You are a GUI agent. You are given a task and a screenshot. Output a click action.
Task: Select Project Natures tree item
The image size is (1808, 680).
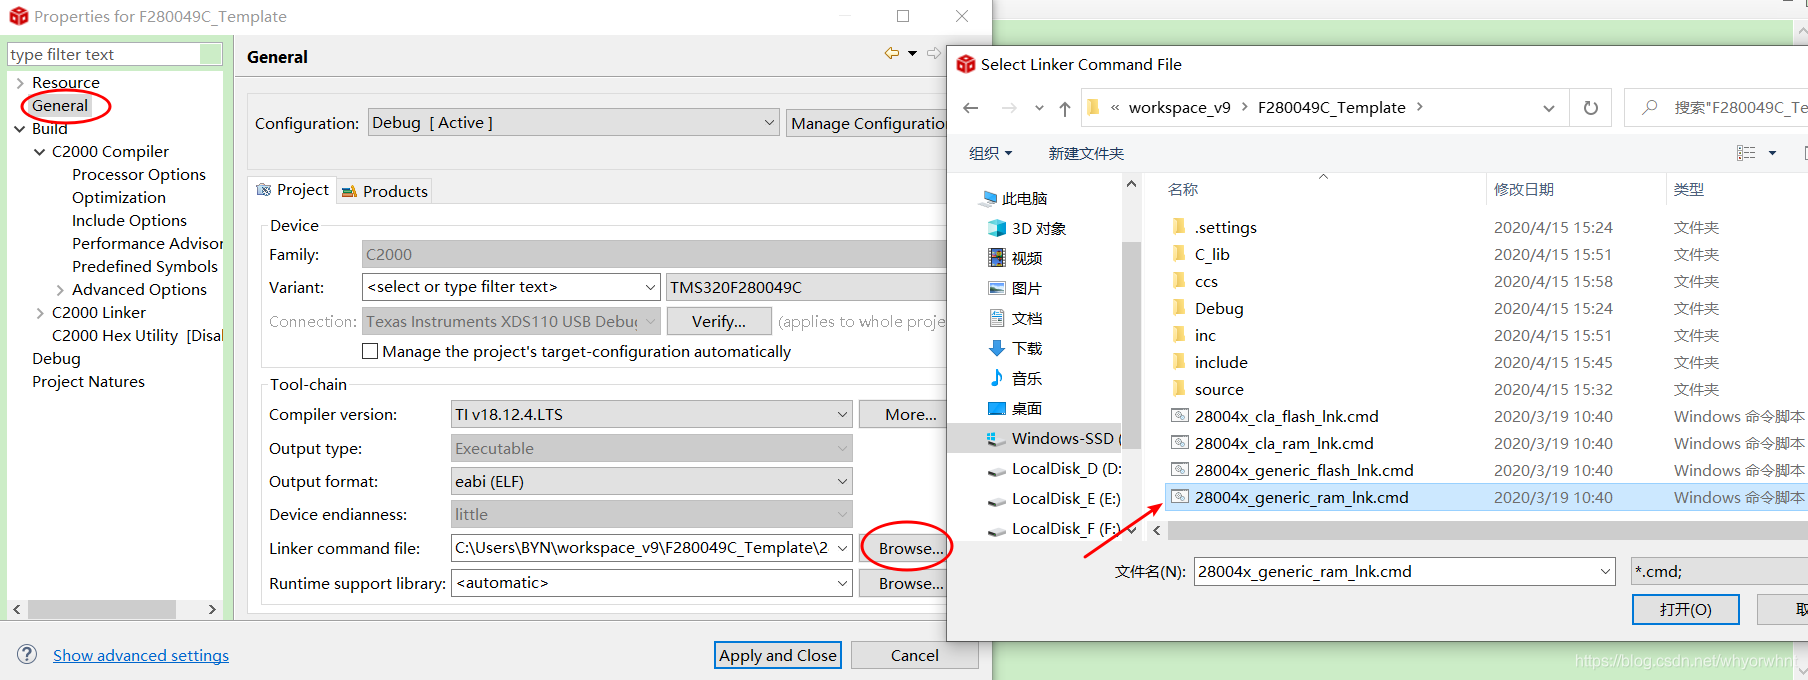(88, 381)
